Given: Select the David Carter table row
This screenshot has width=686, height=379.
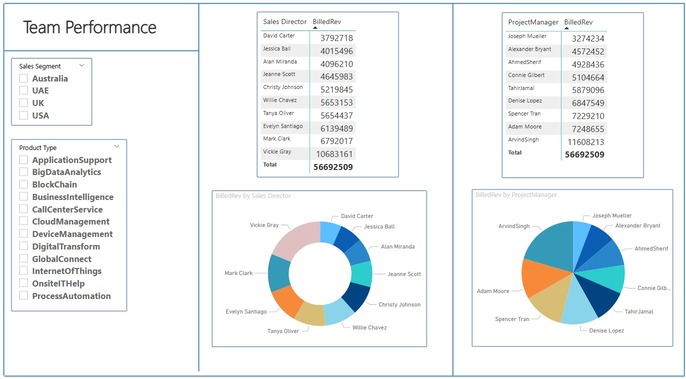Looking at the screenshot, I should [x=308, y=38].
